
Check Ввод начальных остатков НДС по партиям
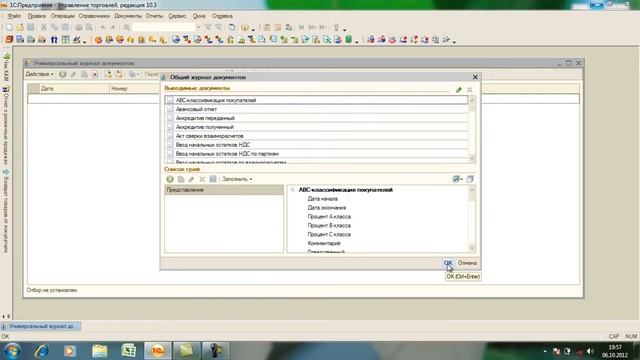170,154
